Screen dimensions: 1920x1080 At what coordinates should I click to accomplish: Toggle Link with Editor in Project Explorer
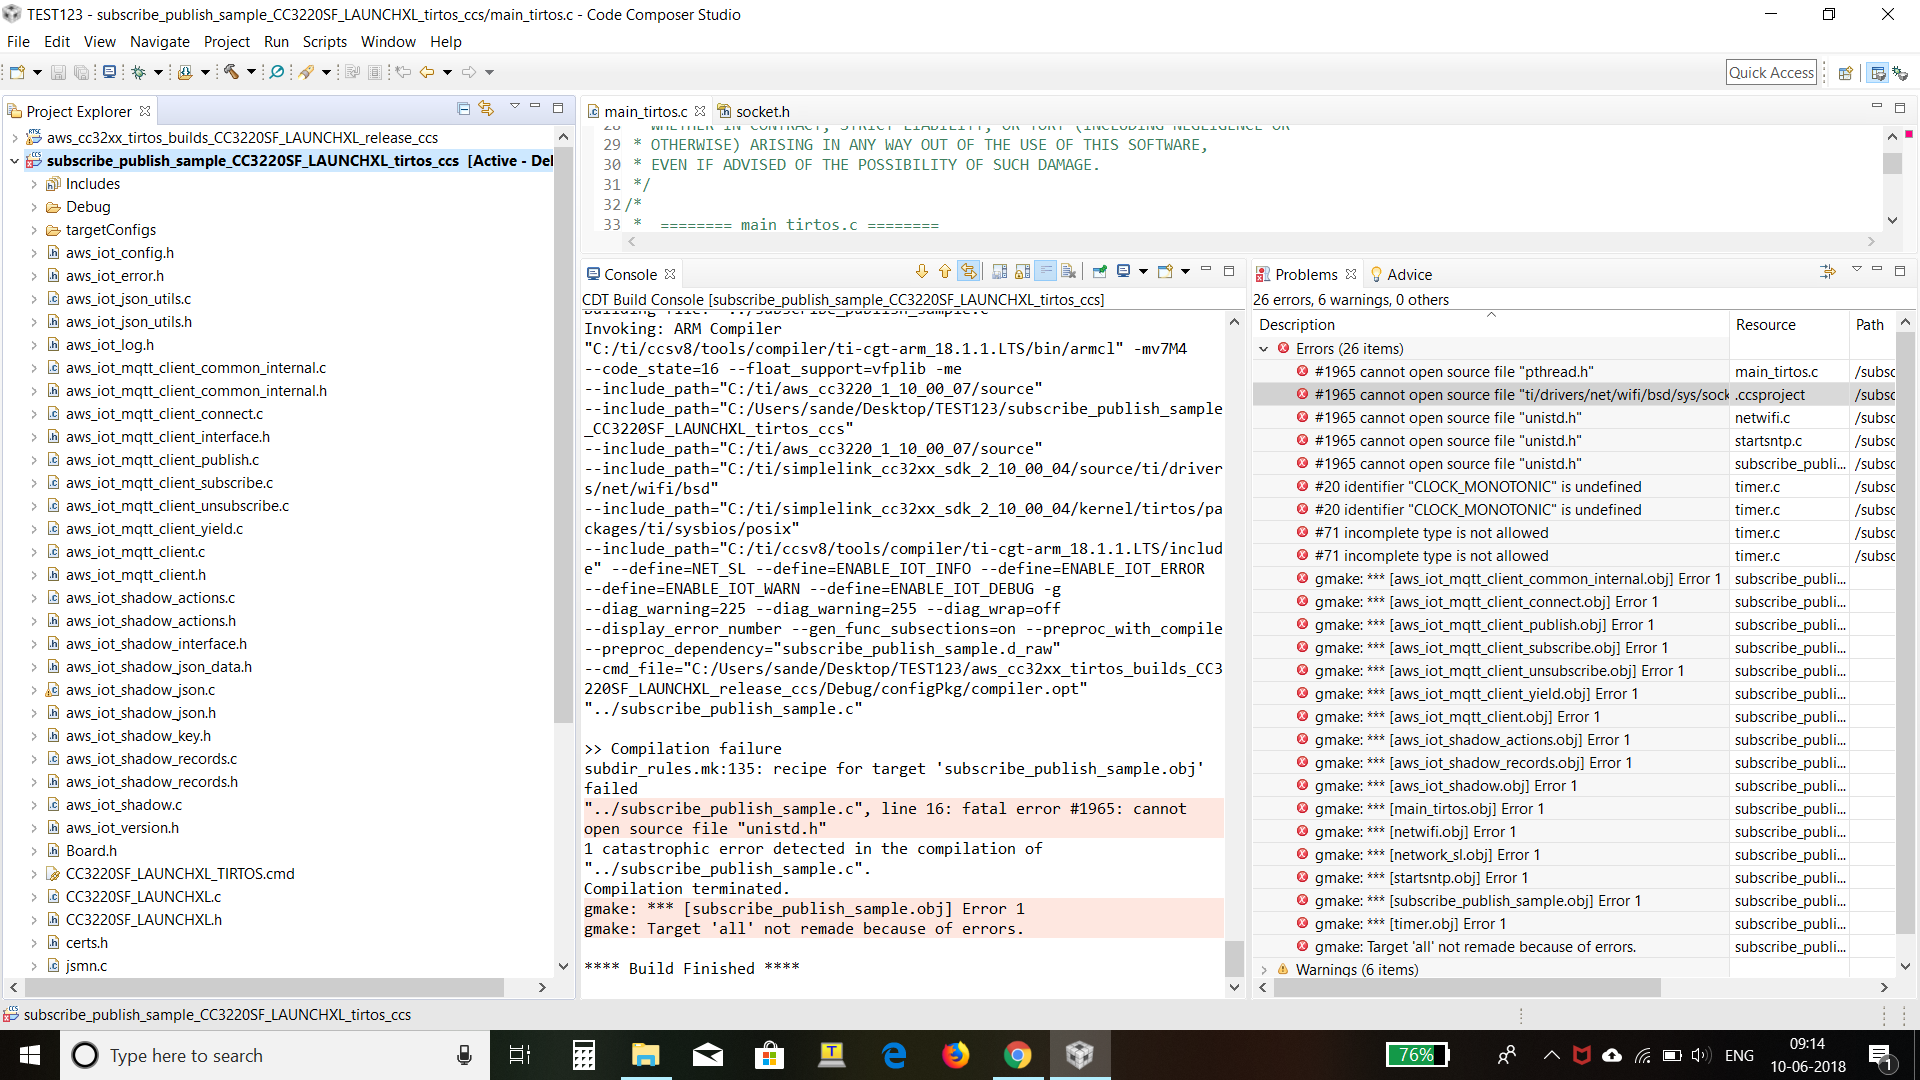[x=486, y=109]
